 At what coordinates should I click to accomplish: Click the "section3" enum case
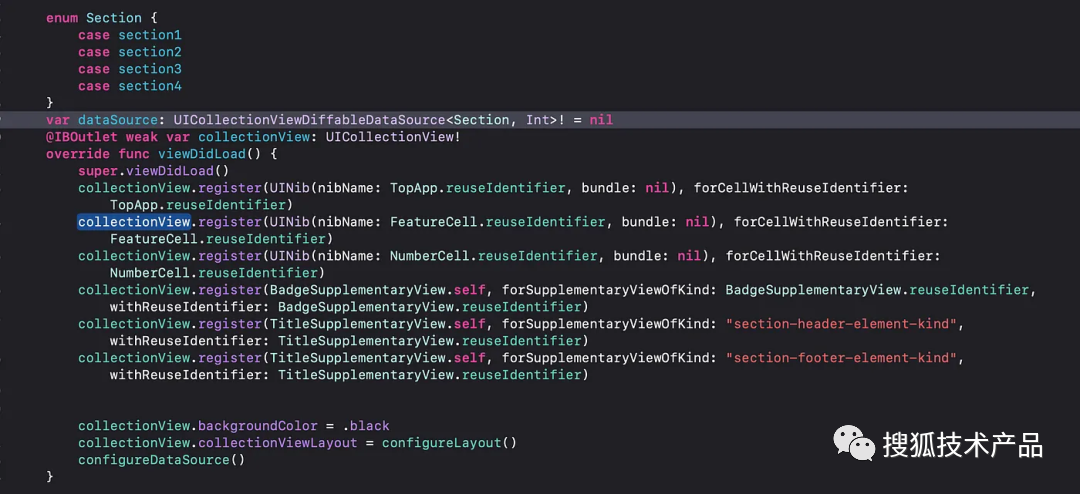[x=149, y=69]
